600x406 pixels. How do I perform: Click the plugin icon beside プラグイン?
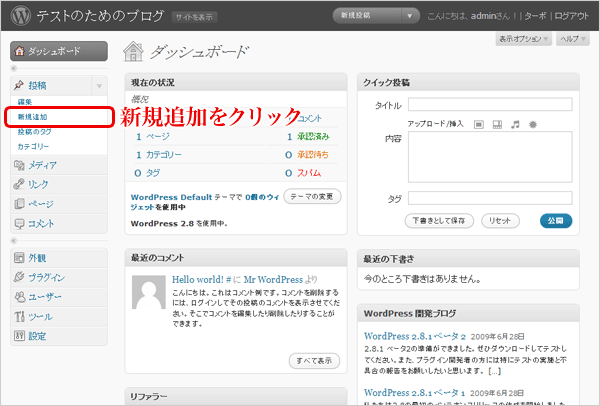[x=19, y=277]
